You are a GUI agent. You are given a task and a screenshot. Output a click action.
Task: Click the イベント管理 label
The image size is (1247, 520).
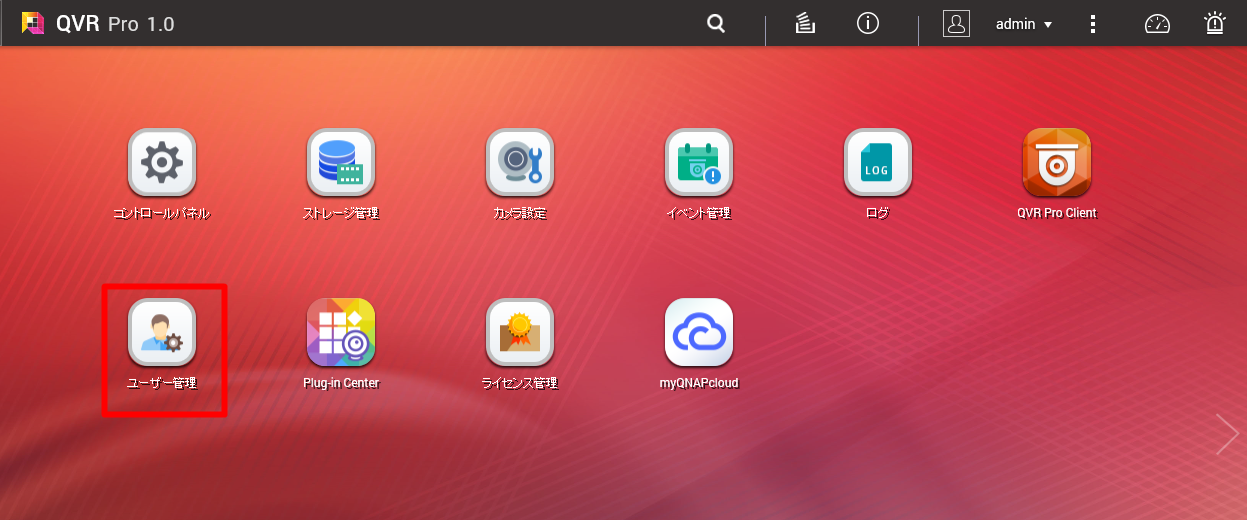pos(699,213)
